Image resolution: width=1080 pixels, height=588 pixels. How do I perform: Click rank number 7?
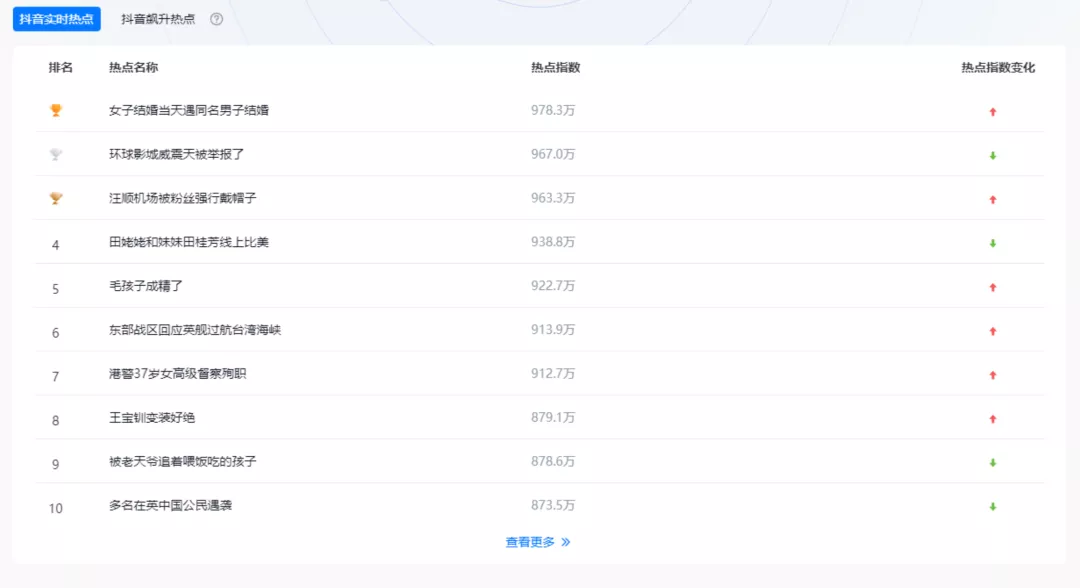tap(56, 377)
